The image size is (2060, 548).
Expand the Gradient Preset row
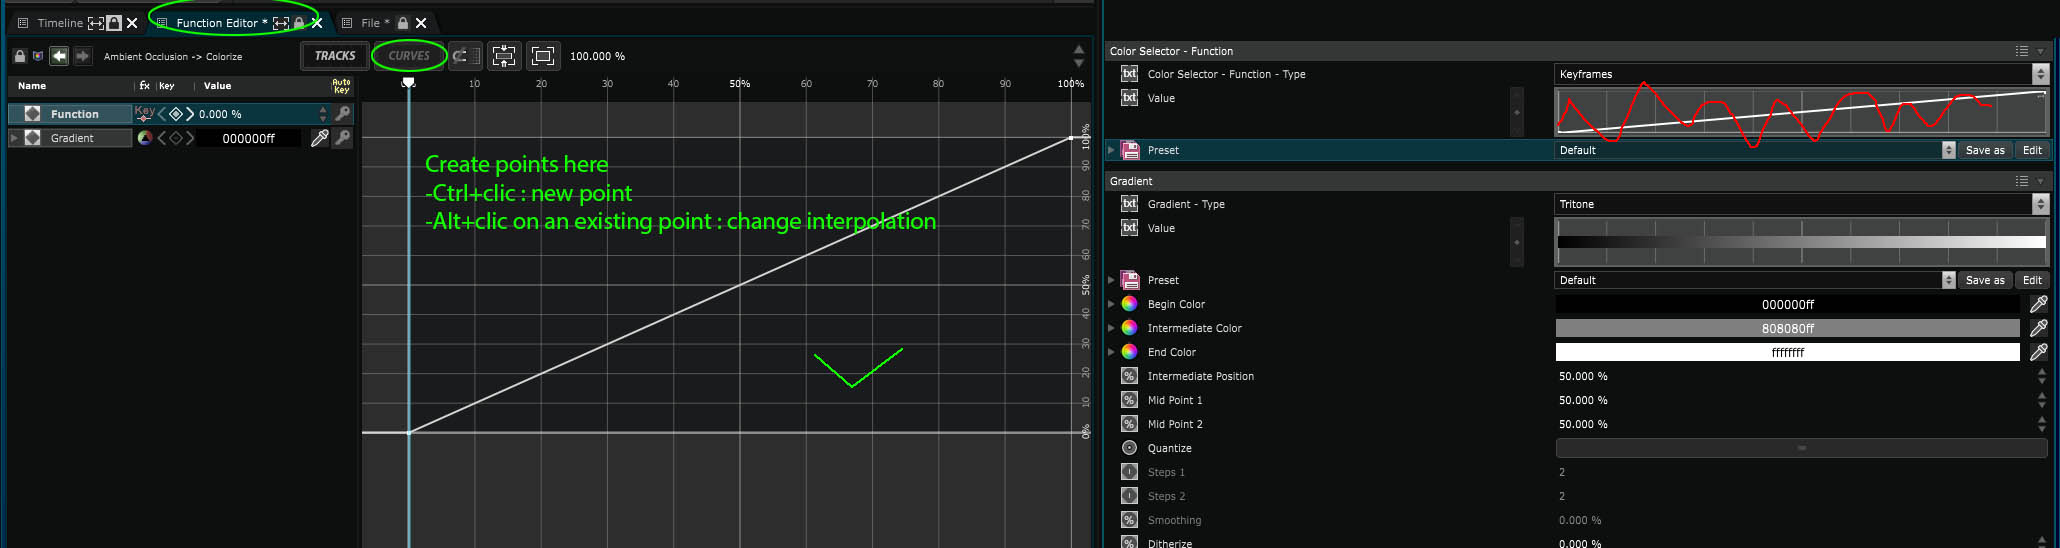point(1111,280)
